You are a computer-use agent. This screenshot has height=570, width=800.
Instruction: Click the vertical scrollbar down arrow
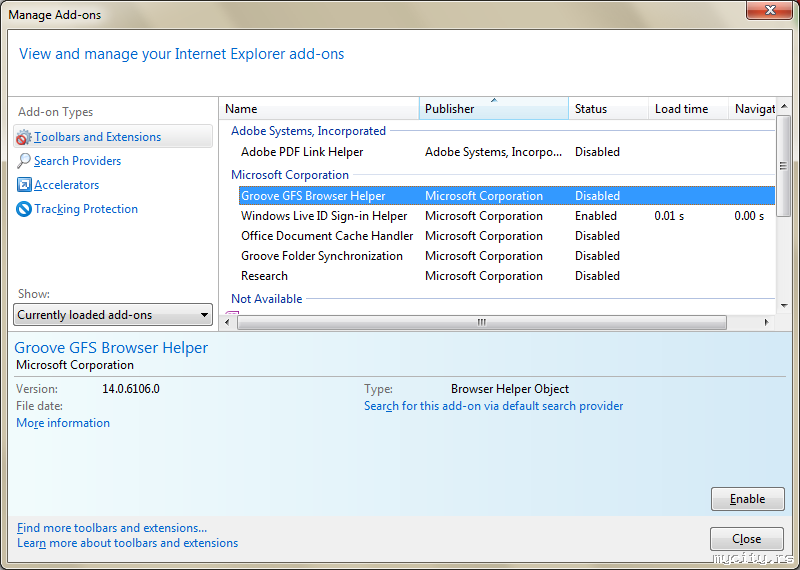[x=784, y=307]
